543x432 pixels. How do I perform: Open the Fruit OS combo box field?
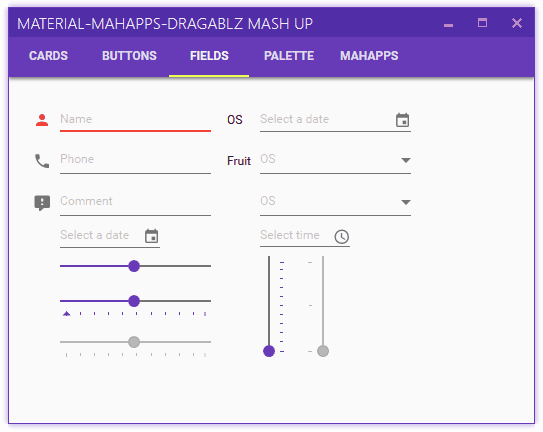(335, 160)
